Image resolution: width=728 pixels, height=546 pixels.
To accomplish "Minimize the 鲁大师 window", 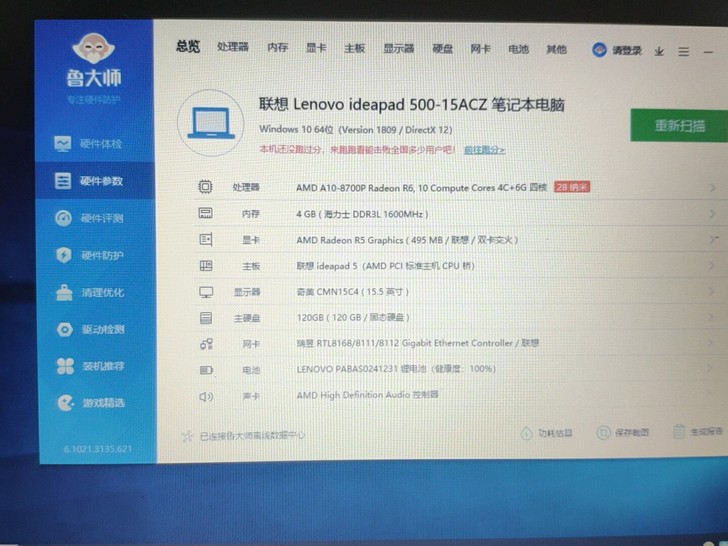I will pos(708,52).
